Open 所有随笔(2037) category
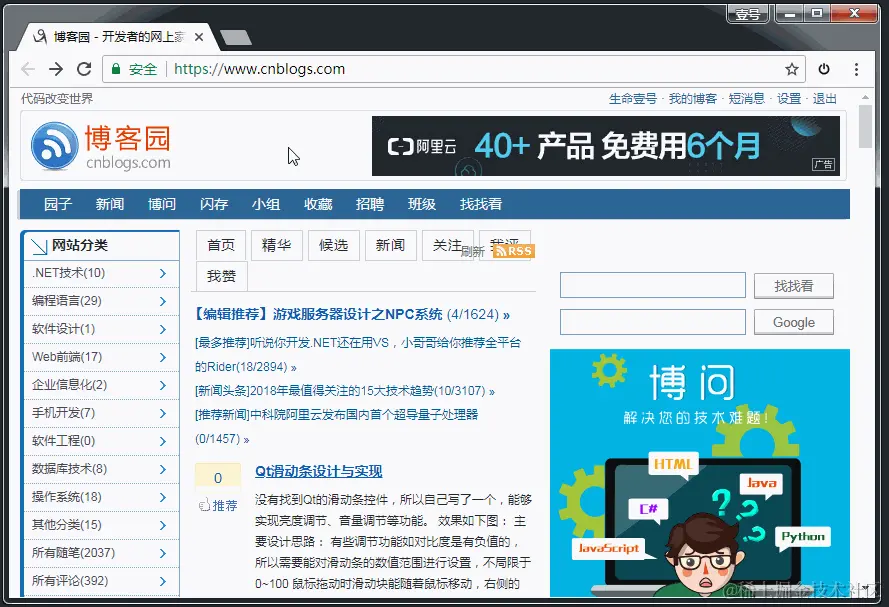This screenshot has width=889, height=607. (73, 553)
